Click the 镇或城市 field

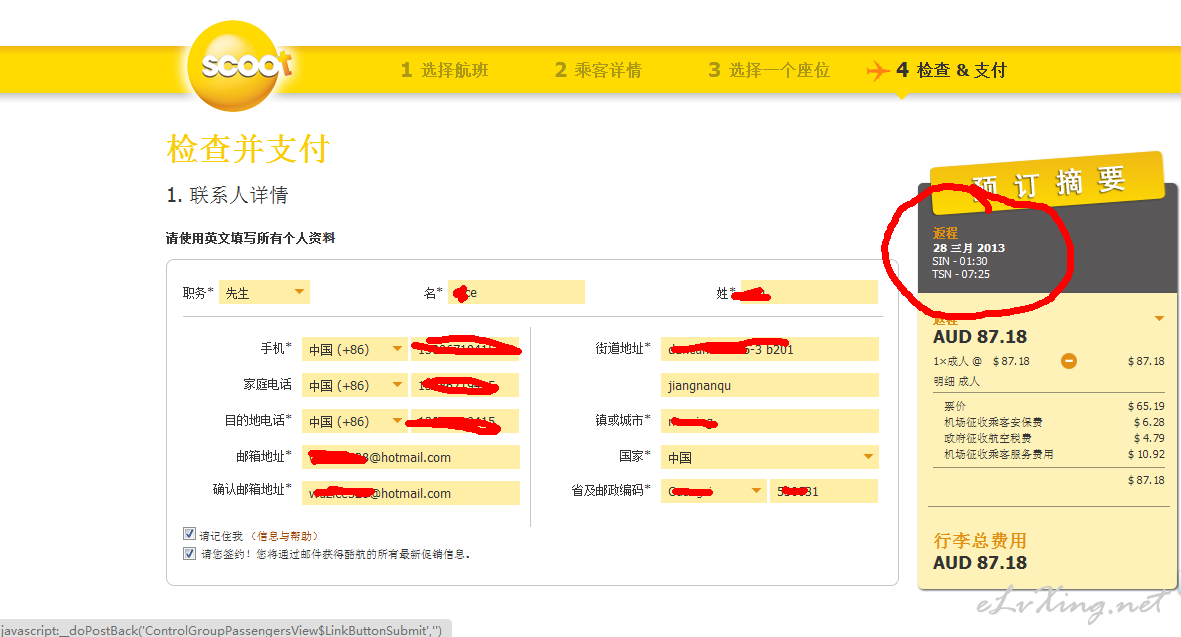[x=770, y=421]
